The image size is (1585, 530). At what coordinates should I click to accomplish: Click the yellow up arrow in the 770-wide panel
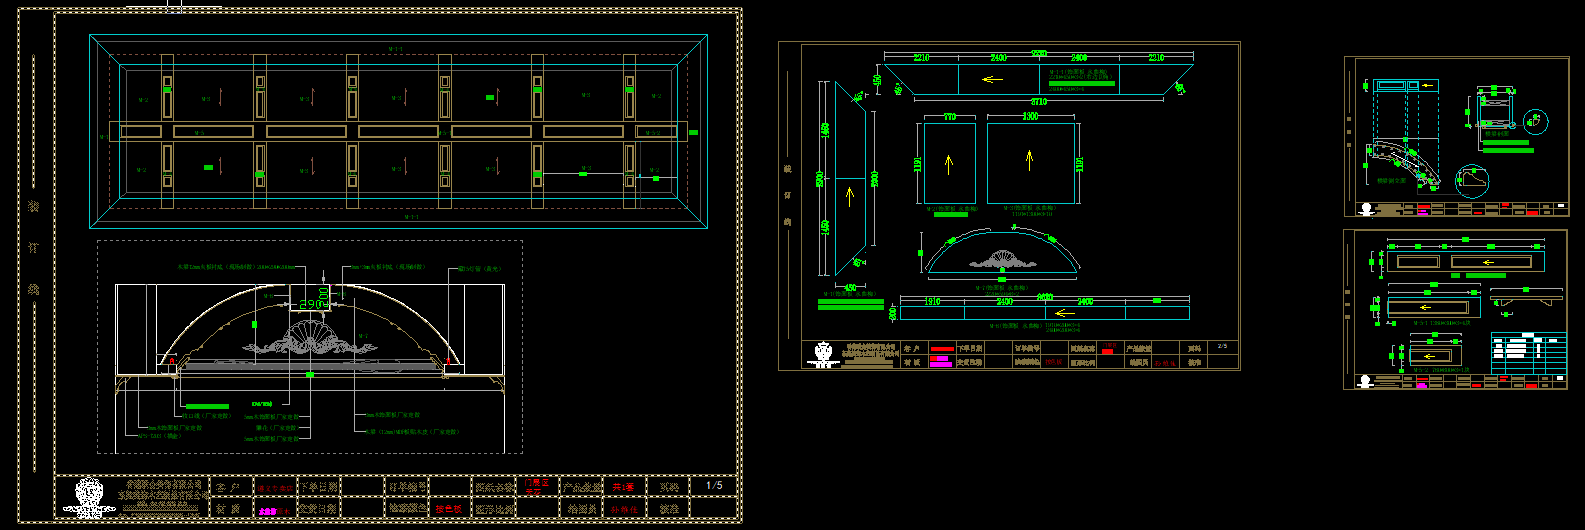coord(948,162)
